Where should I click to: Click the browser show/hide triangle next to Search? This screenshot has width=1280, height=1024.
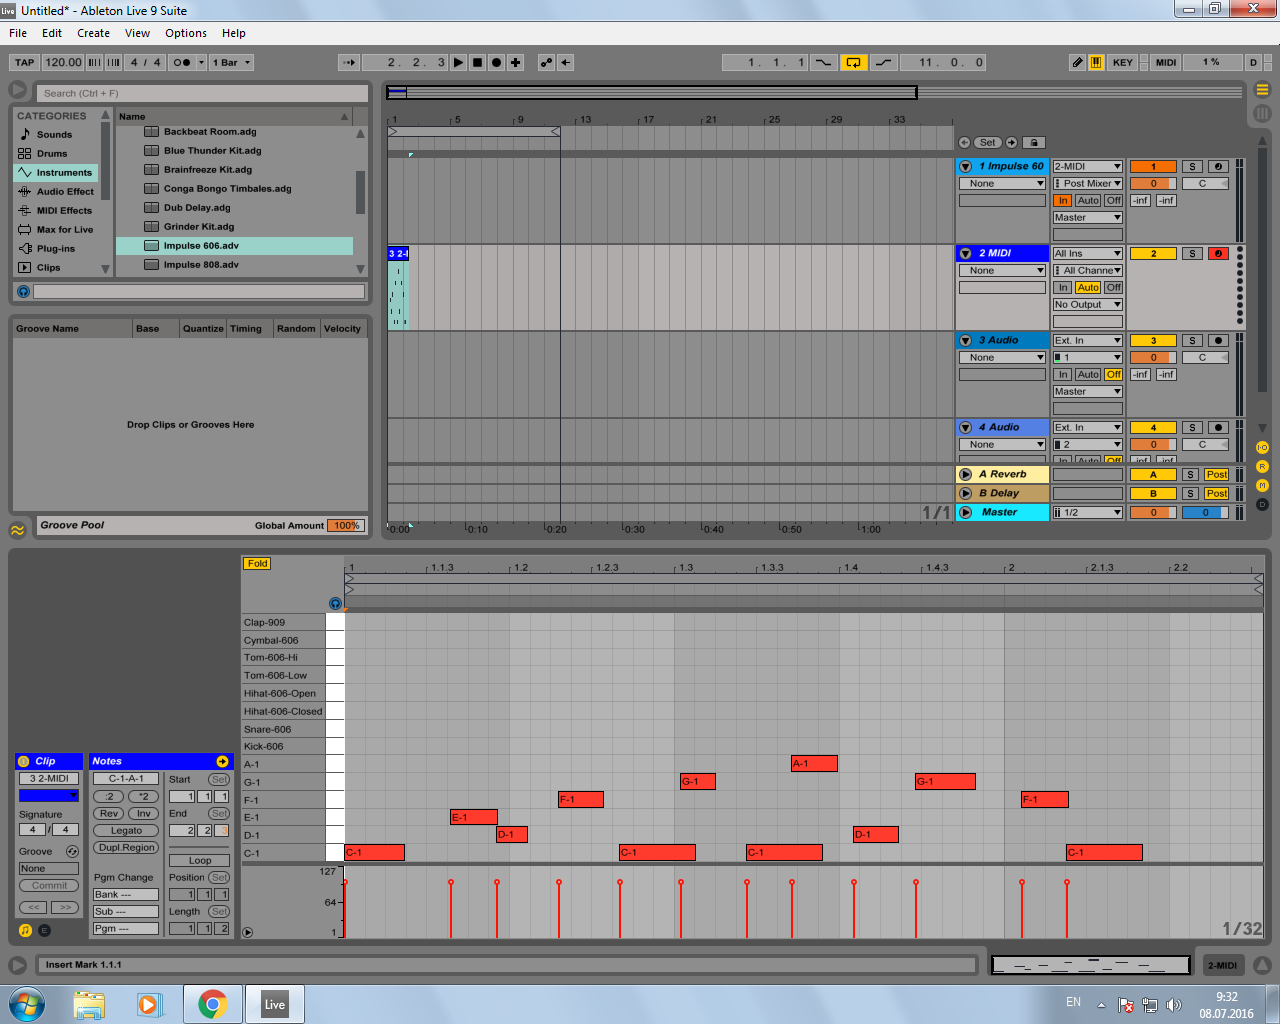click(17, 90)
